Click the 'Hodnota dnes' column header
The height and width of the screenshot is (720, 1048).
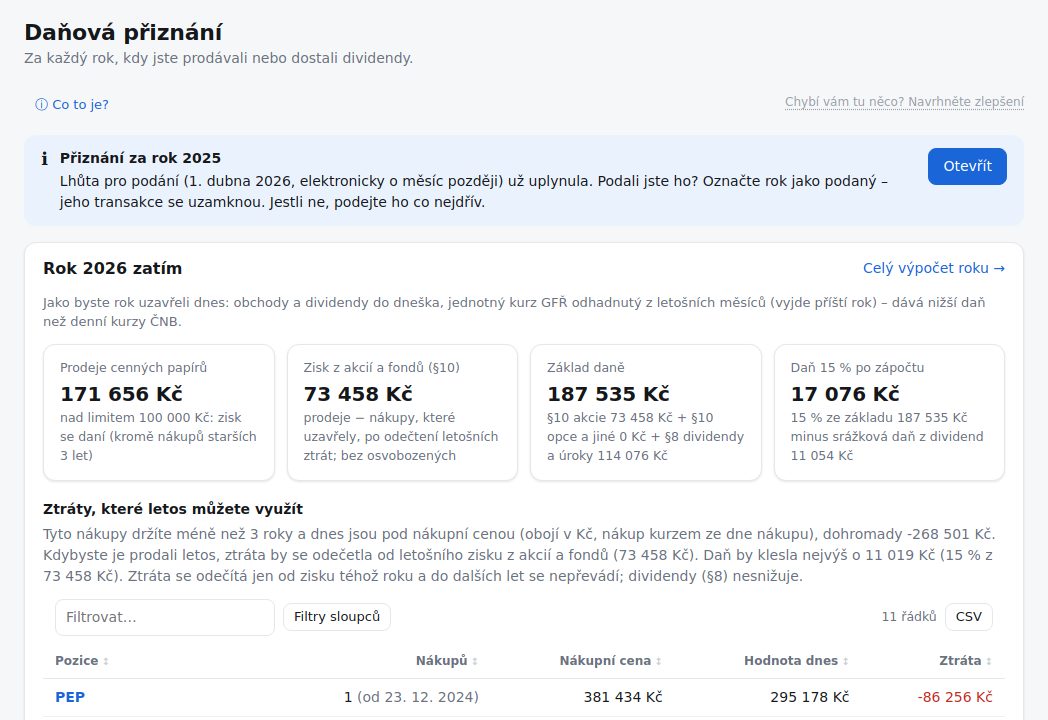[x=791, y=661]
